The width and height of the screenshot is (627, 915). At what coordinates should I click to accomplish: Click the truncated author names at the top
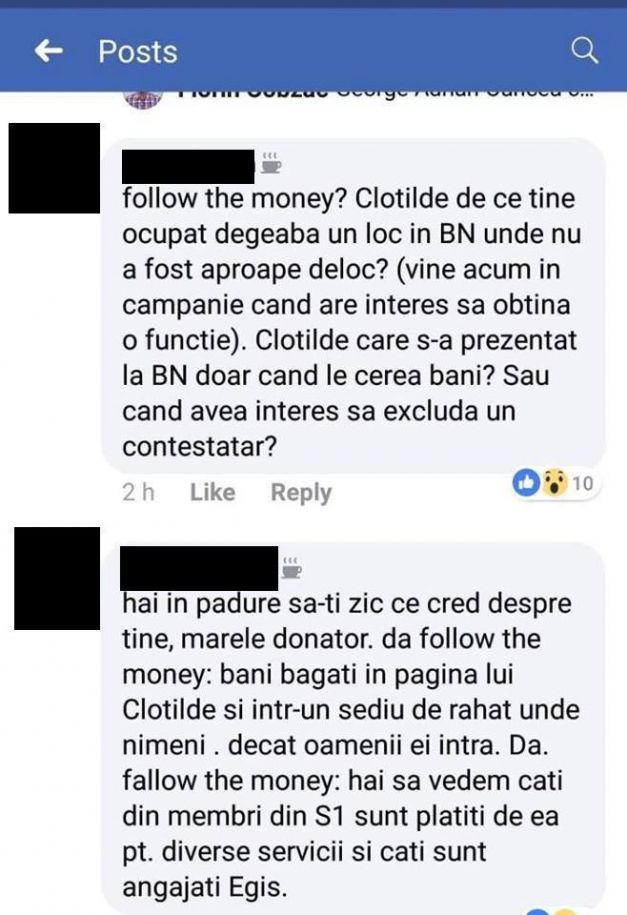point(385,95)
